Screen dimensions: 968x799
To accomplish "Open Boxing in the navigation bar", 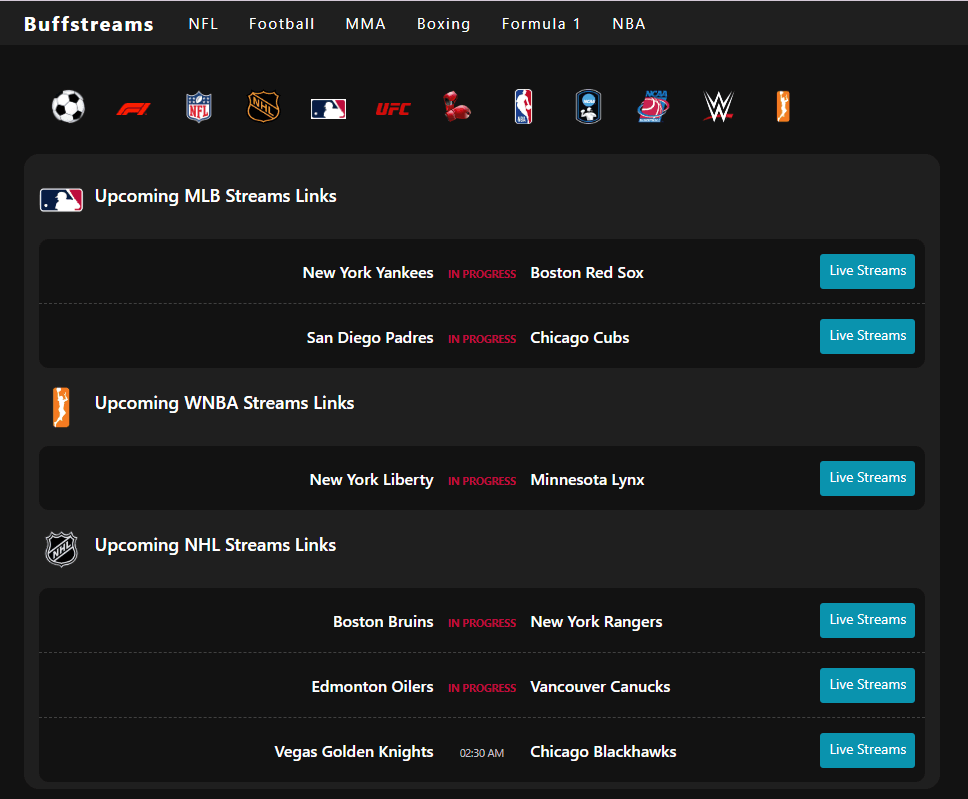I will [x=443, y=23].
